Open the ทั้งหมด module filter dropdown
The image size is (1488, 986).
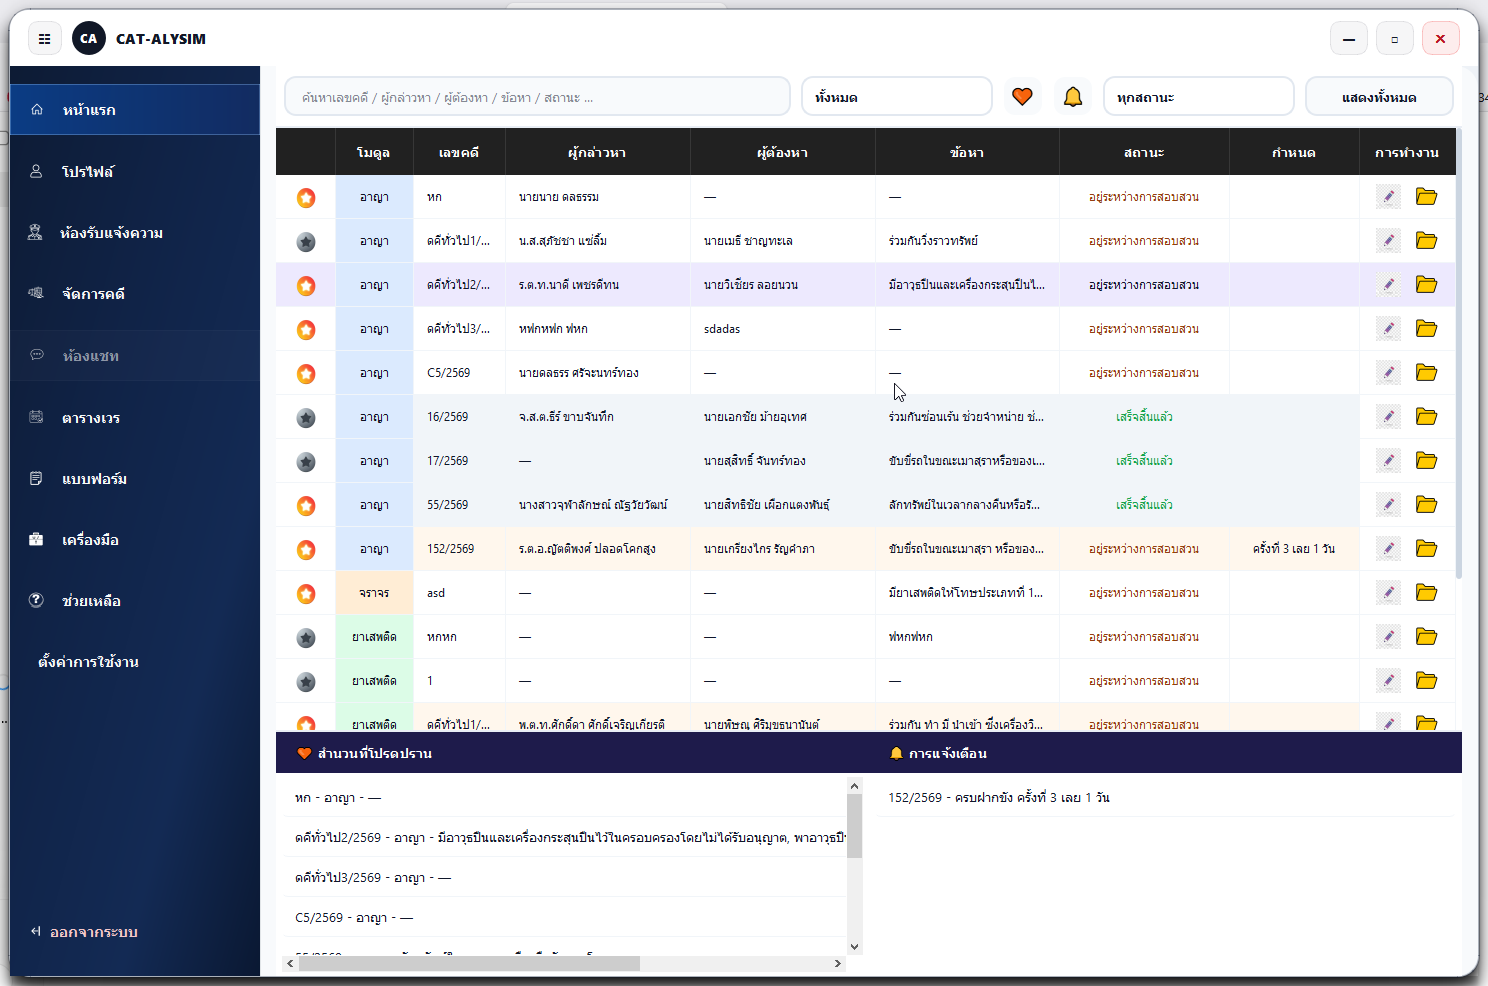coord(896,97)
